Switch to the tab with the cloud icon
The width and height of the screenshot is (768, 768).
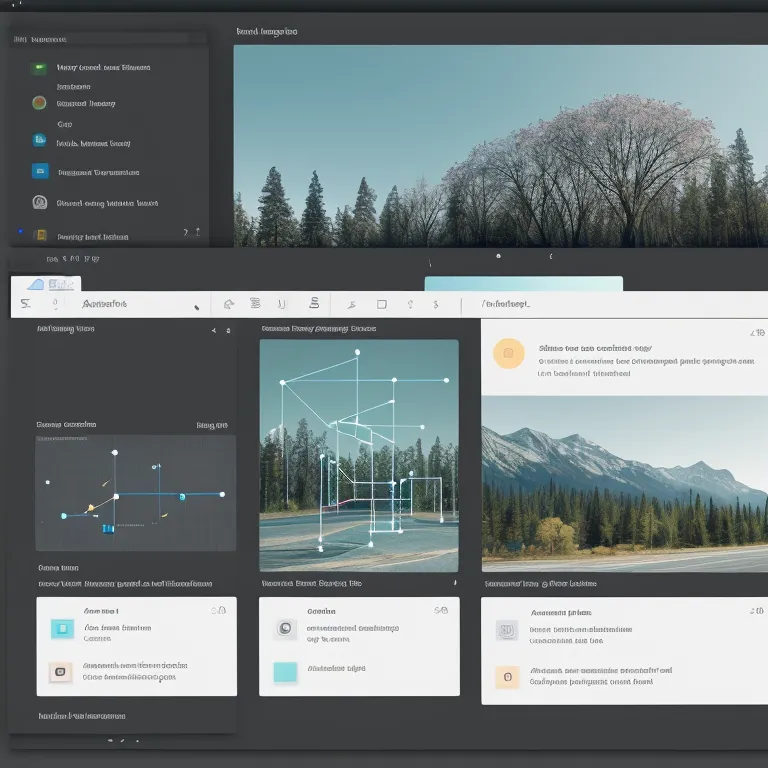[x=46, y=284]
